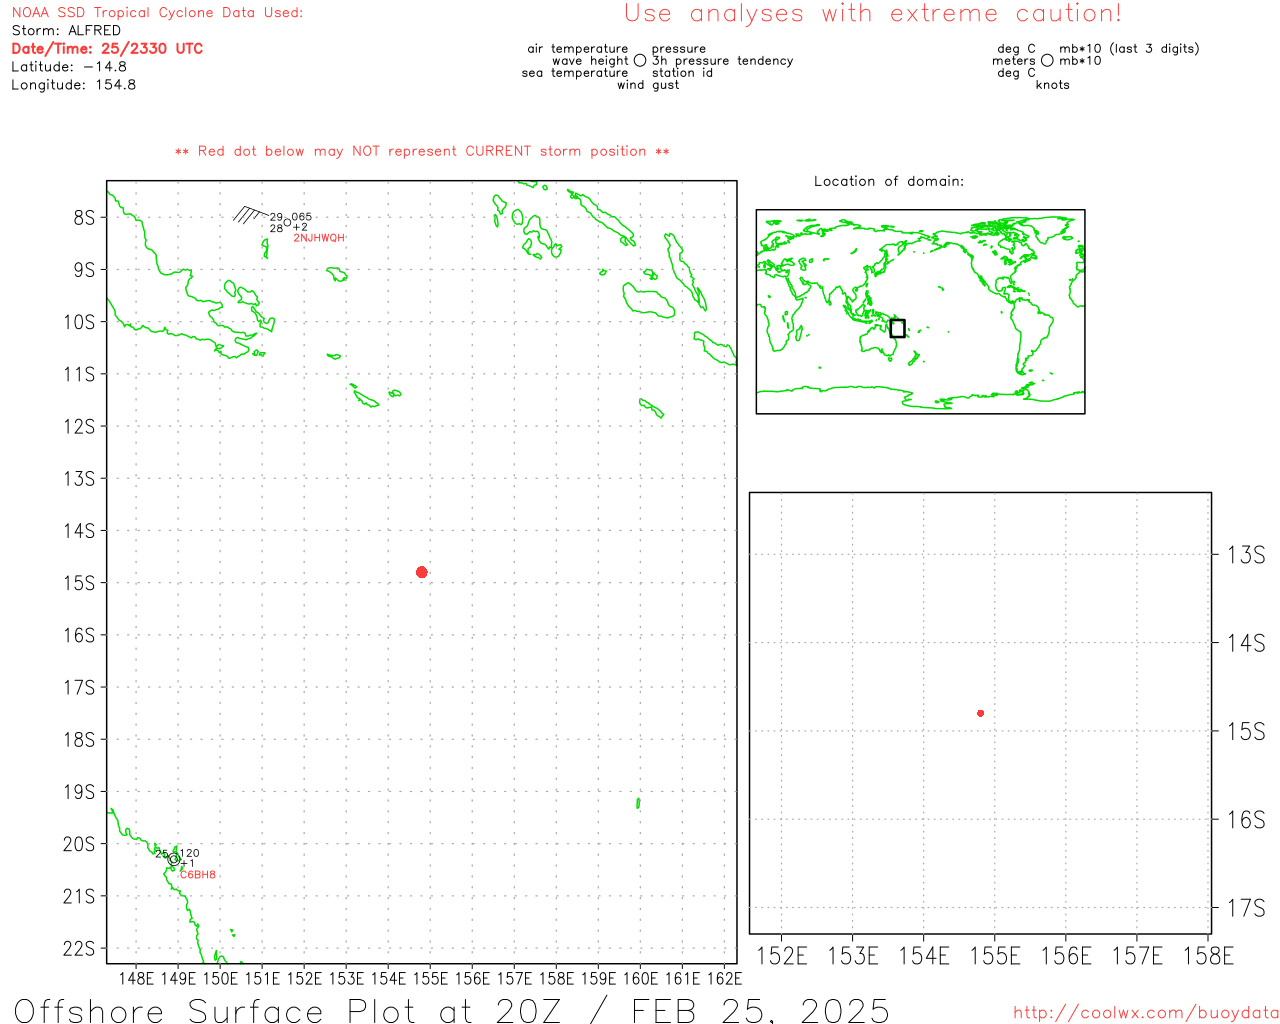
Task: Click the wind barb near station 2NJHWQH
Action: pyautogui.click(x=251, y=214)
